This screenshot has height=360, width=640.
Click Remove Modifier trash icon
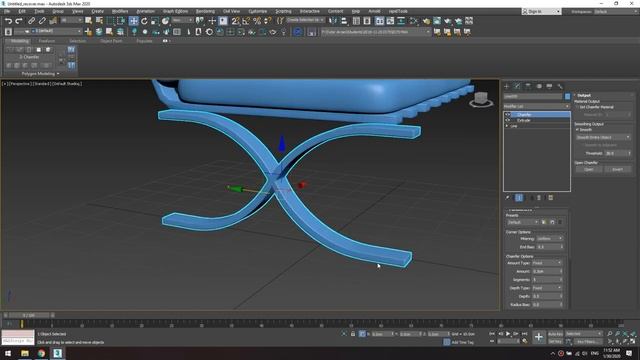point(539,198)
